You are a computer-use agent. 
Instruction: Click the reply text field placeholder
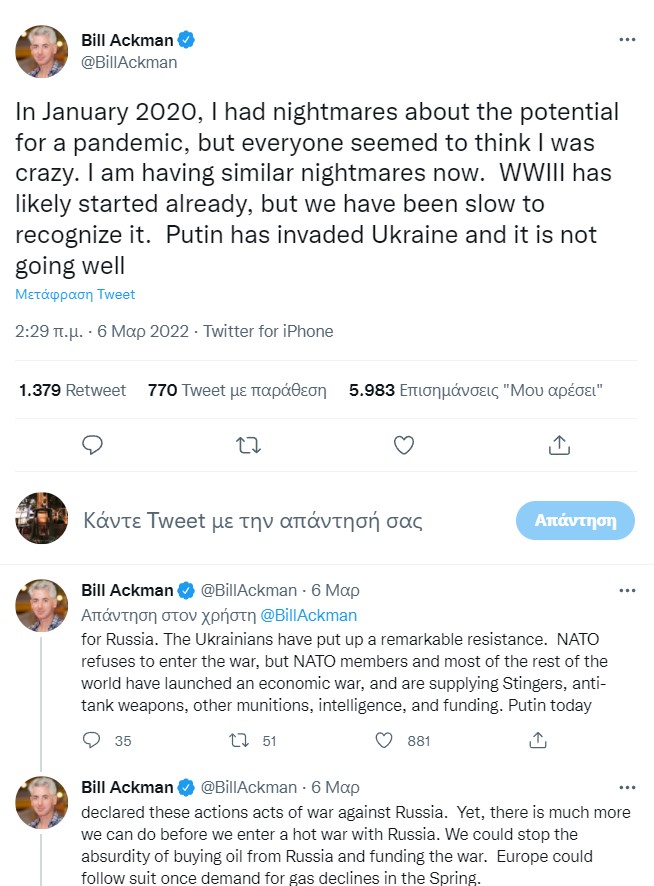click(253, 521)
